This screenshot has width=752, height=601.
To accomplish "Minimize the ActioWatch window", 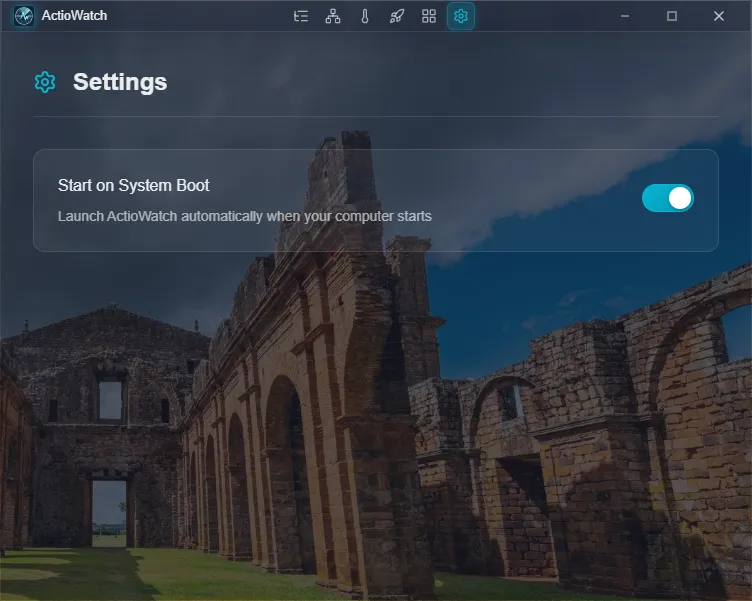I will (624, 16).
